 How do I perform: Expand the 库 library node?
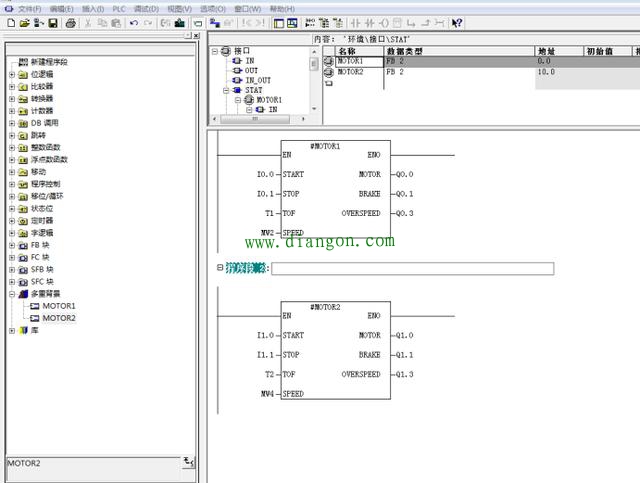pos(12,330)
